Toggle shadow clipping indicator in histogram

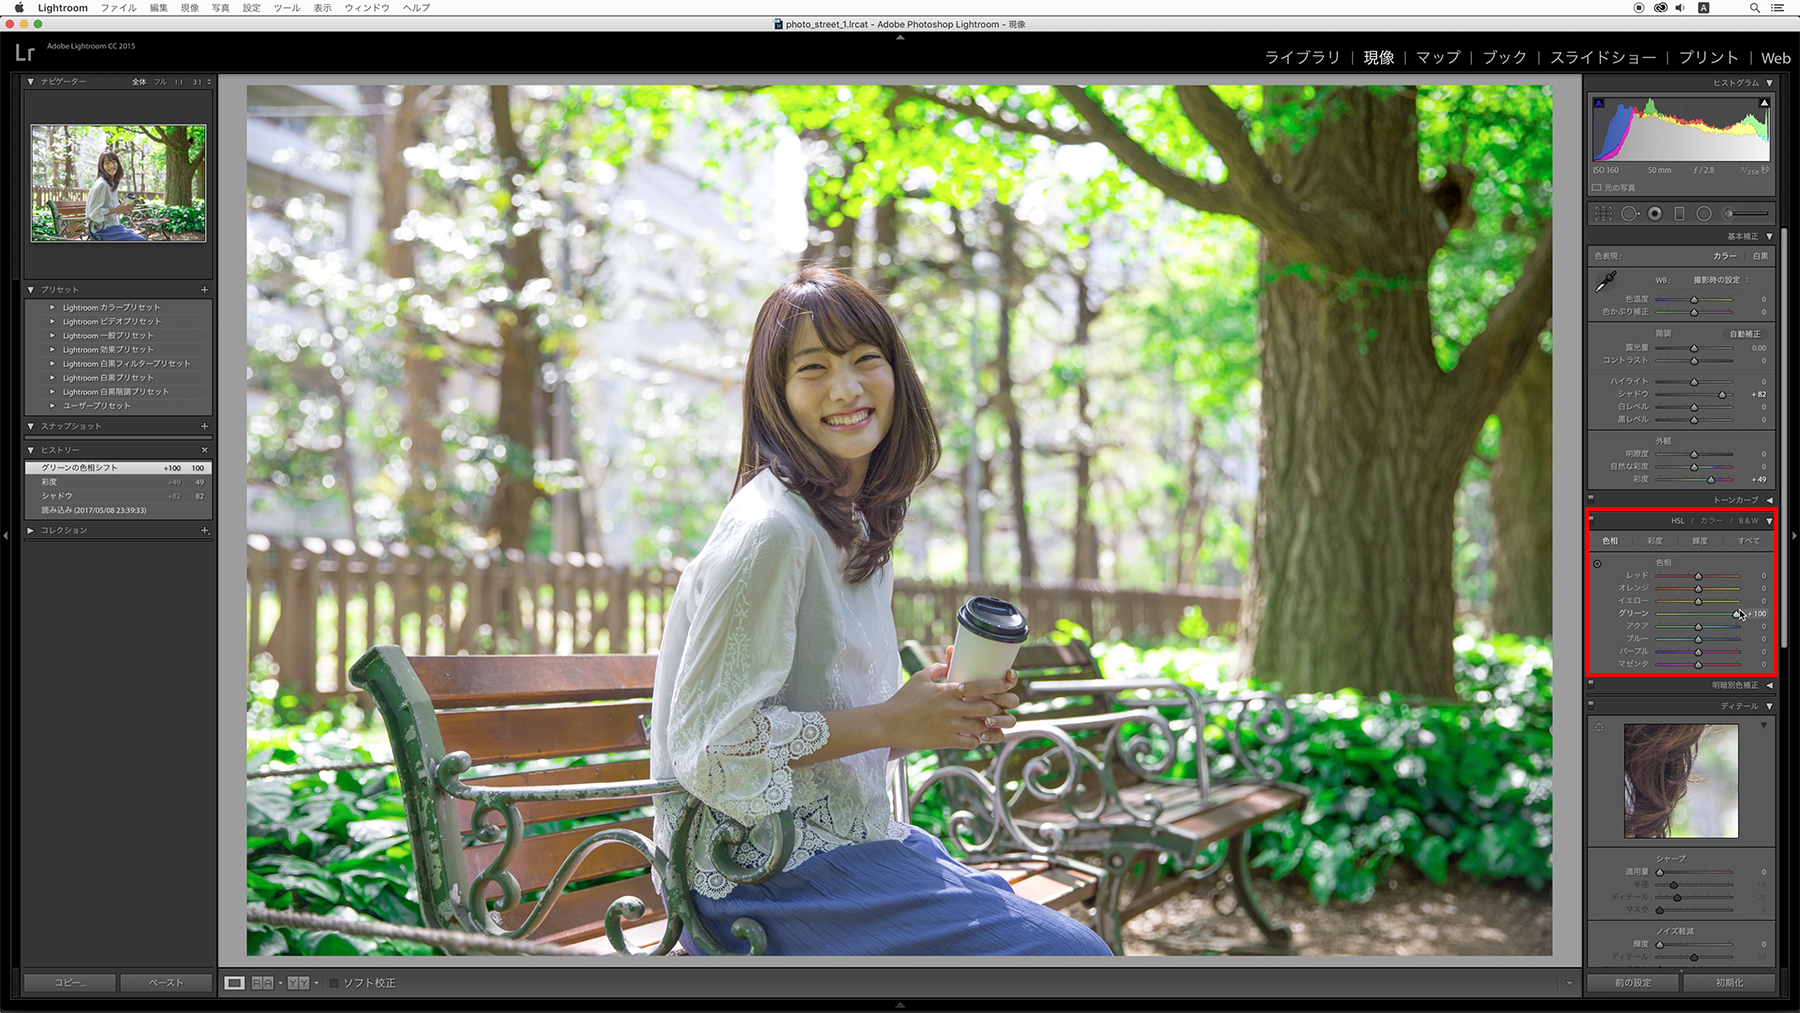coord(1598,103)
